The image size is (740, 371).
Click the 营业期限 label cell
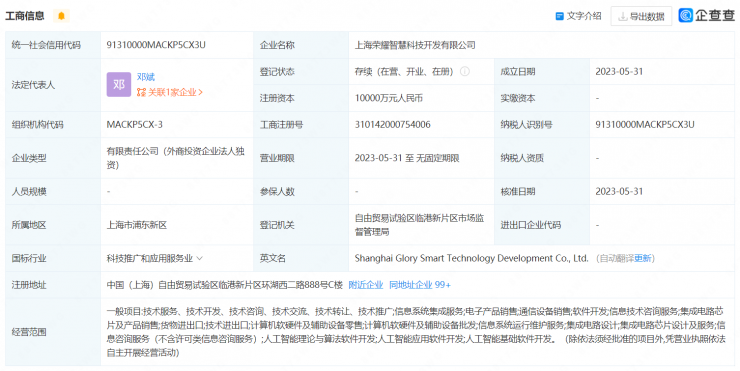pyautogui.click(x=301, y=158)
